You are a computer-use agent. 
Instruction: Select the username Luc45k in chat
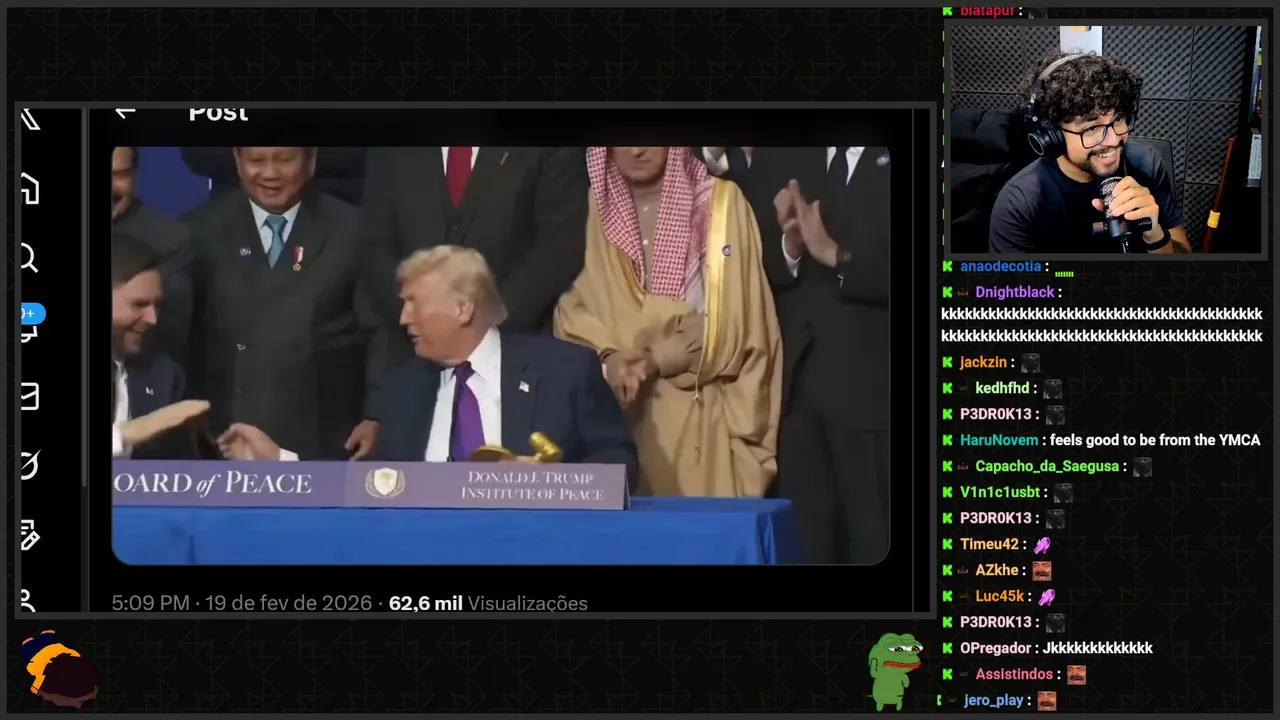[1000, 597]
